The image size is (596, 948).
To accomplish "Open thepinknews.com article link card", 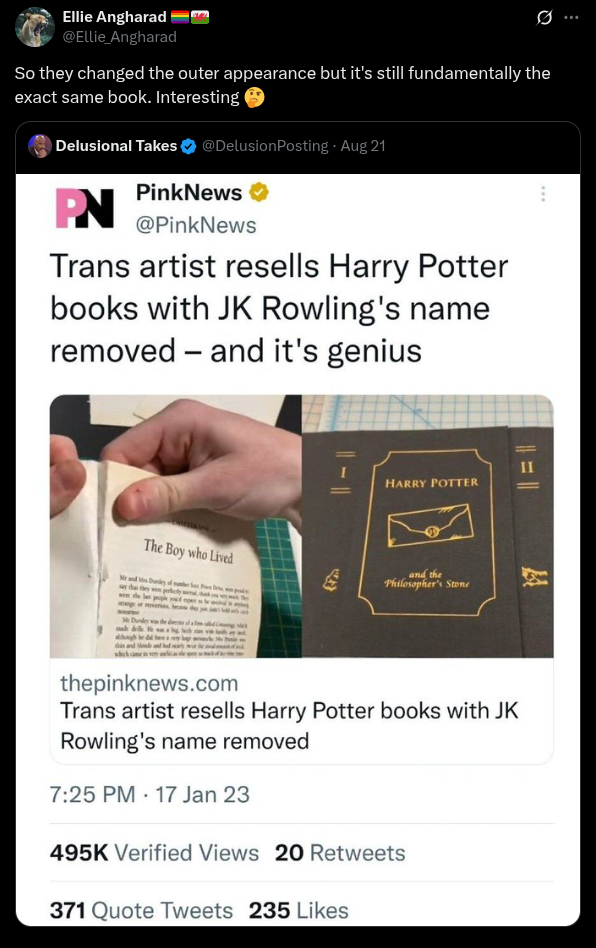I will pos(301,711).
